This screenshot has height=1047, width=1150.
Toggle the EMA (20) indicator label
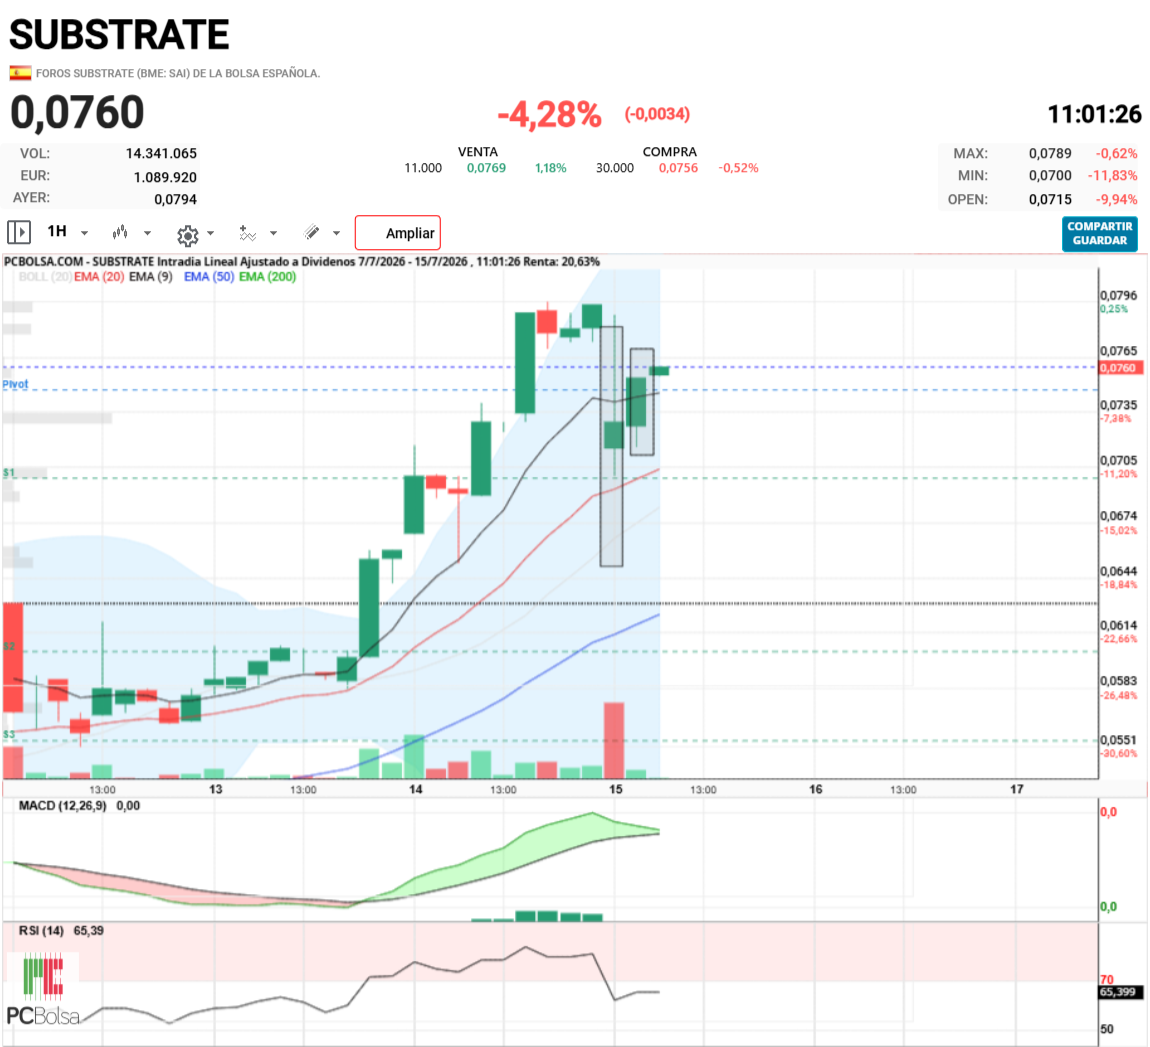[x=99, y=276]
